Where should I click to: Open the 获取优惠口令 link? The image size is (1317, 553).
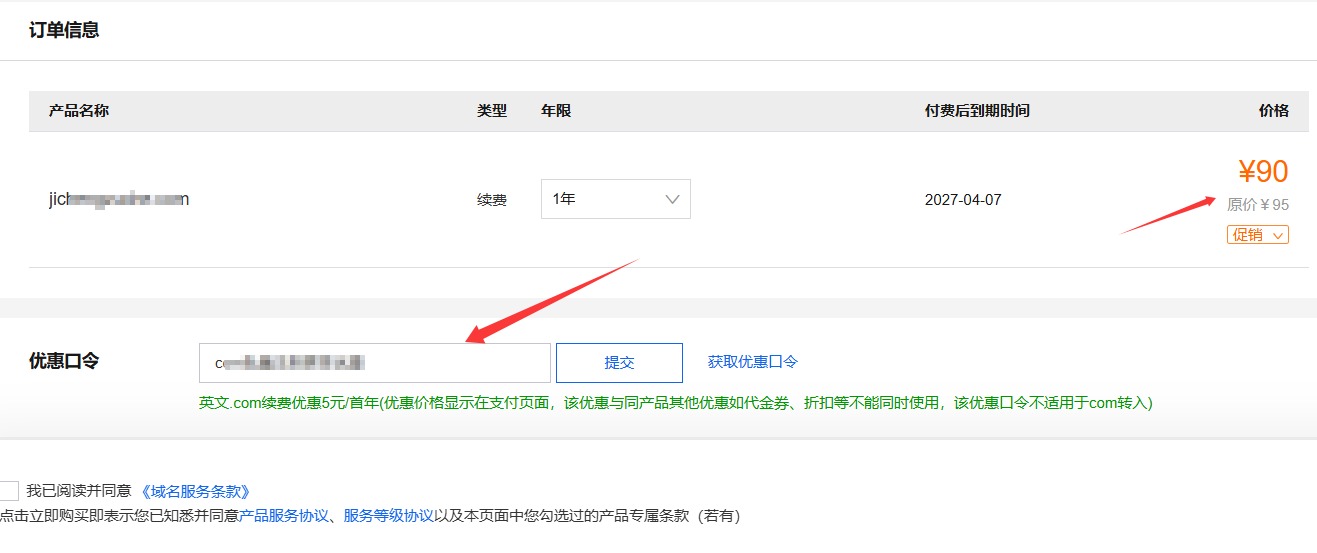click(752, 362)
